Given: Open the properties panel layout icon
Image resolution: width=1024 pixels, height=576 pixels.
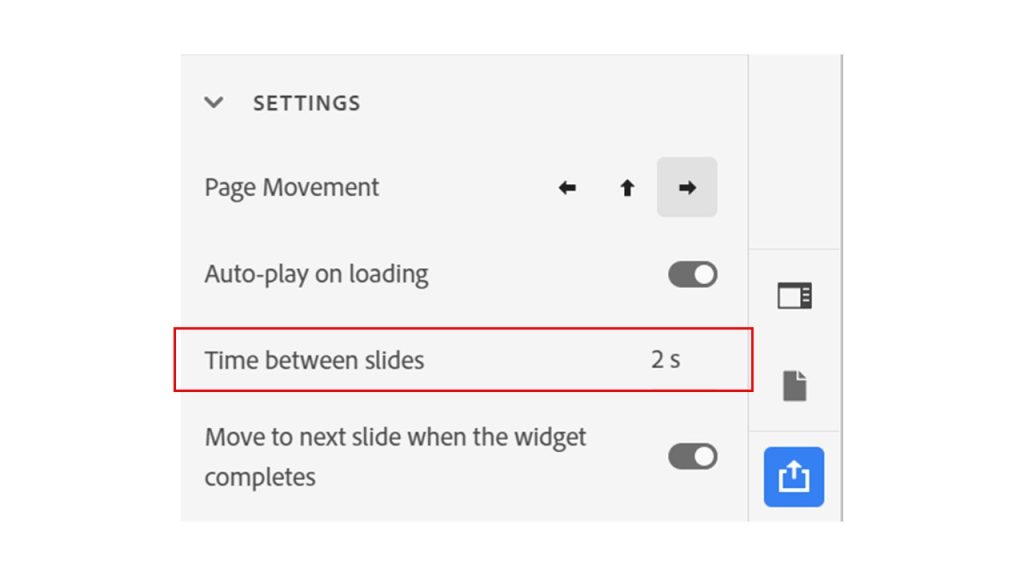Looking at the screenshot, I should pyautogui.click(x=794, y=296).
